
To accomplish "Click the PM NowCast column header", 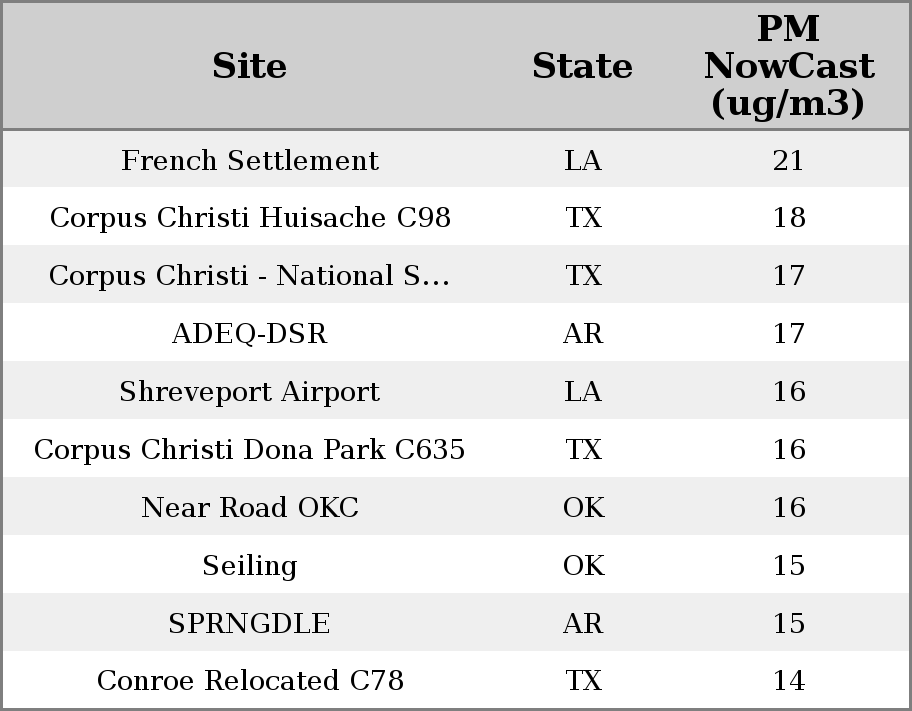I will click(x=788, y=66).
